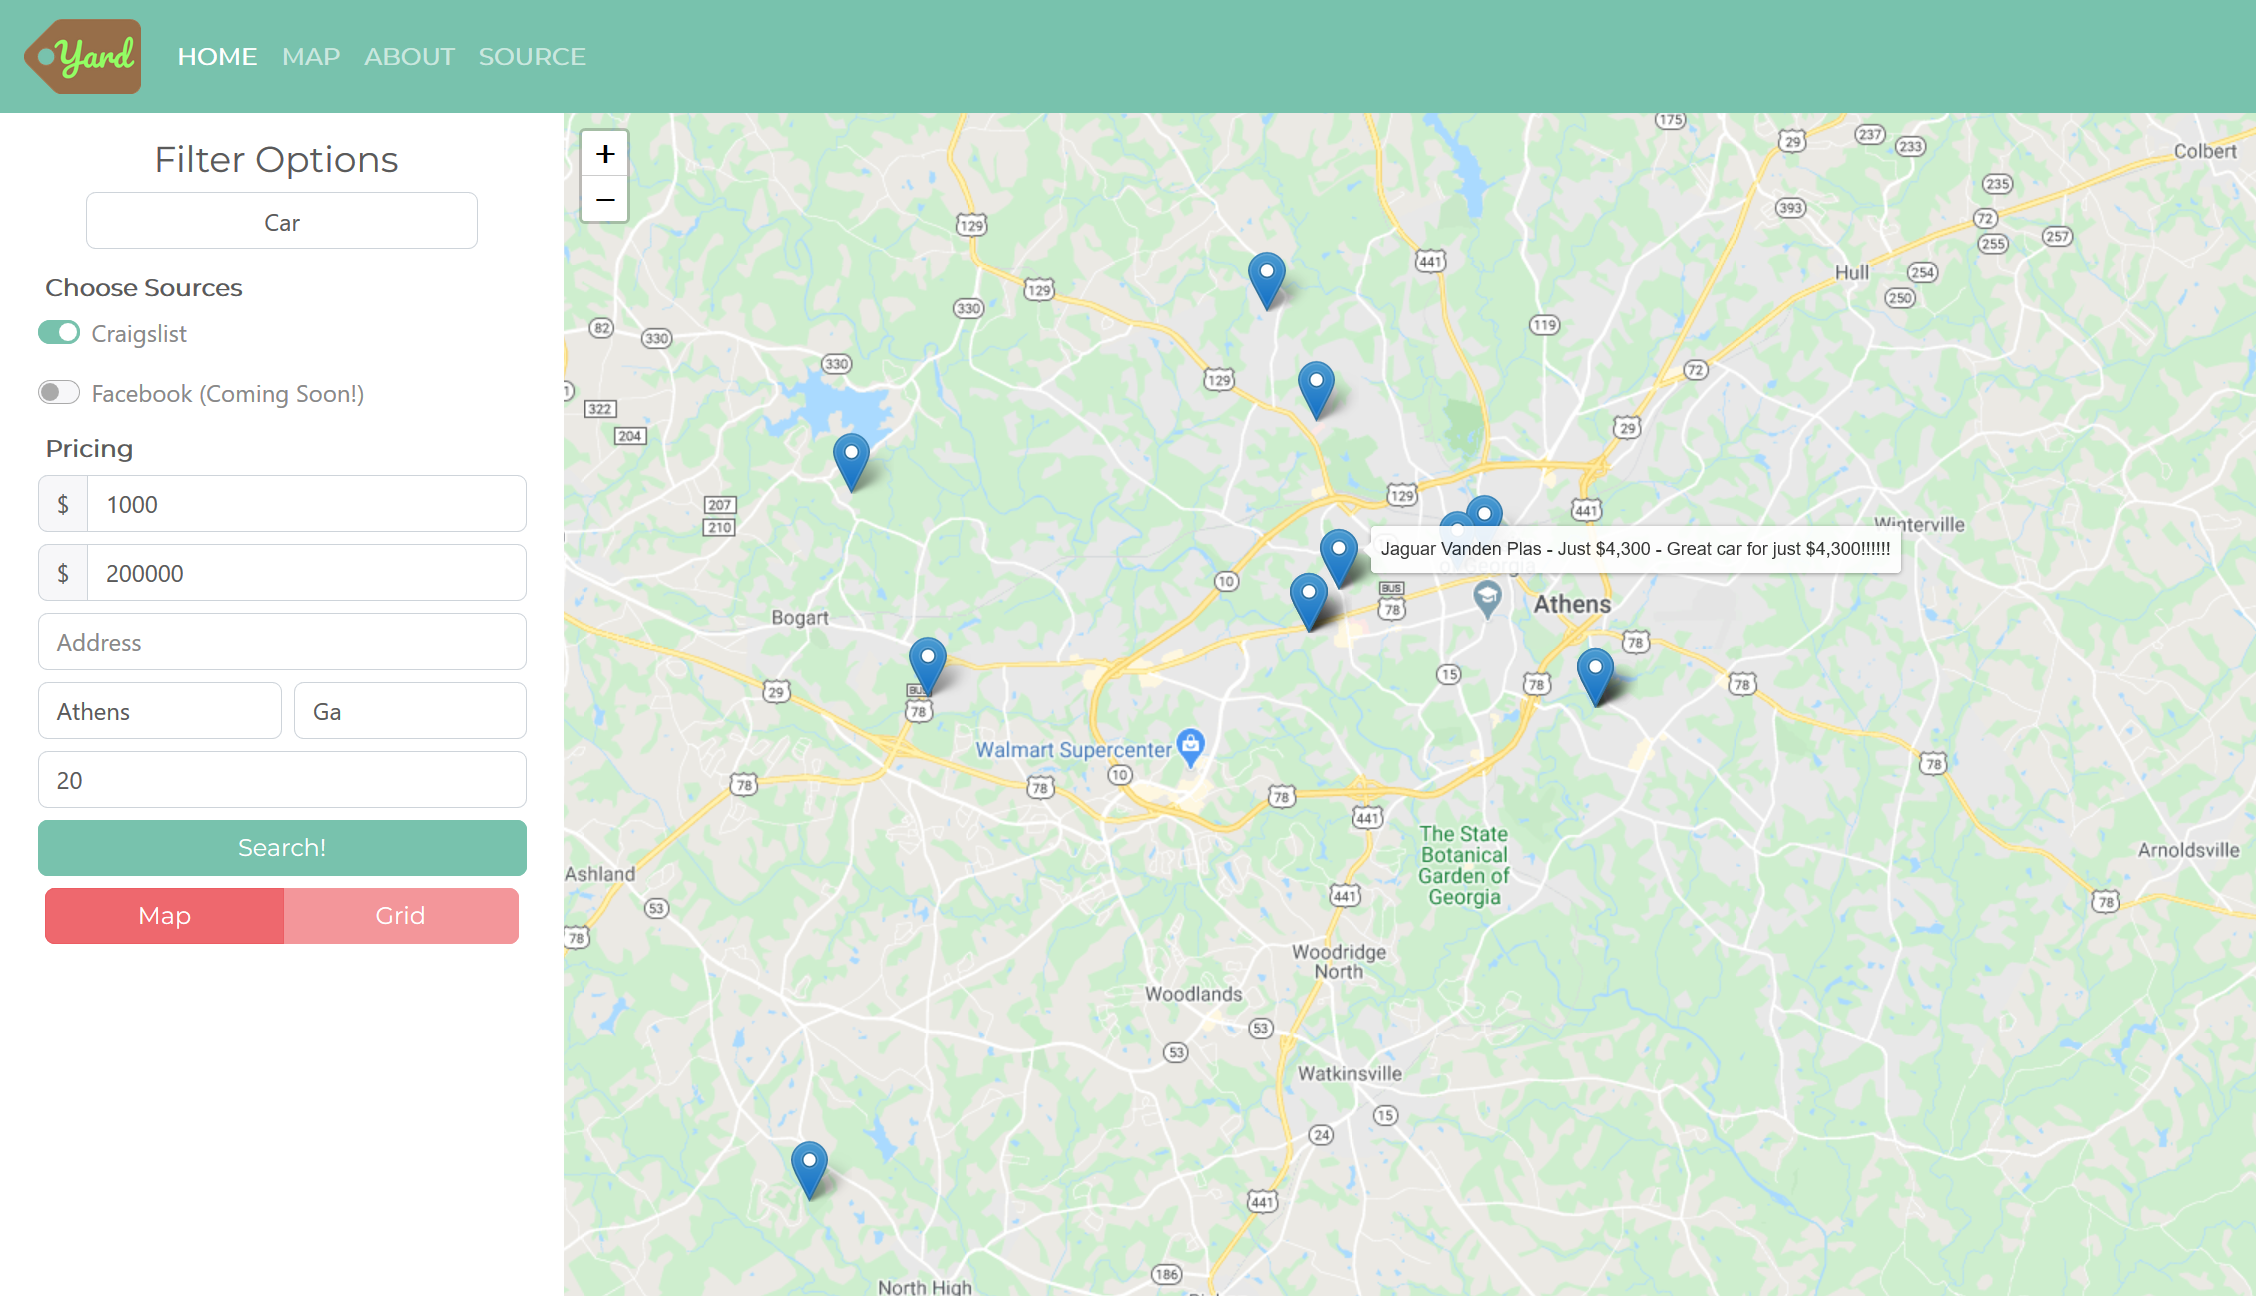Switch to Grid view
Screen dimensions: 2256x1296
(x=400, y=916)
